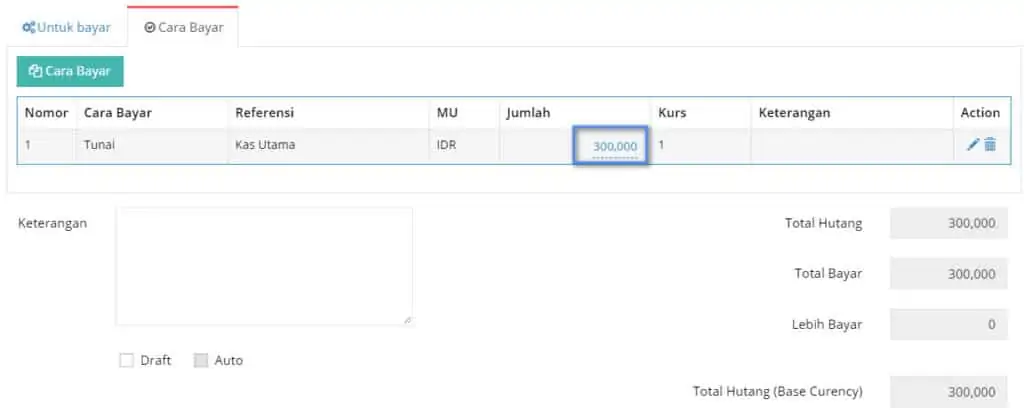The width and height of the screenshot is (1024, 415).
Task: Click the pencil edit icon in Action column
Action: pos(973,145)
